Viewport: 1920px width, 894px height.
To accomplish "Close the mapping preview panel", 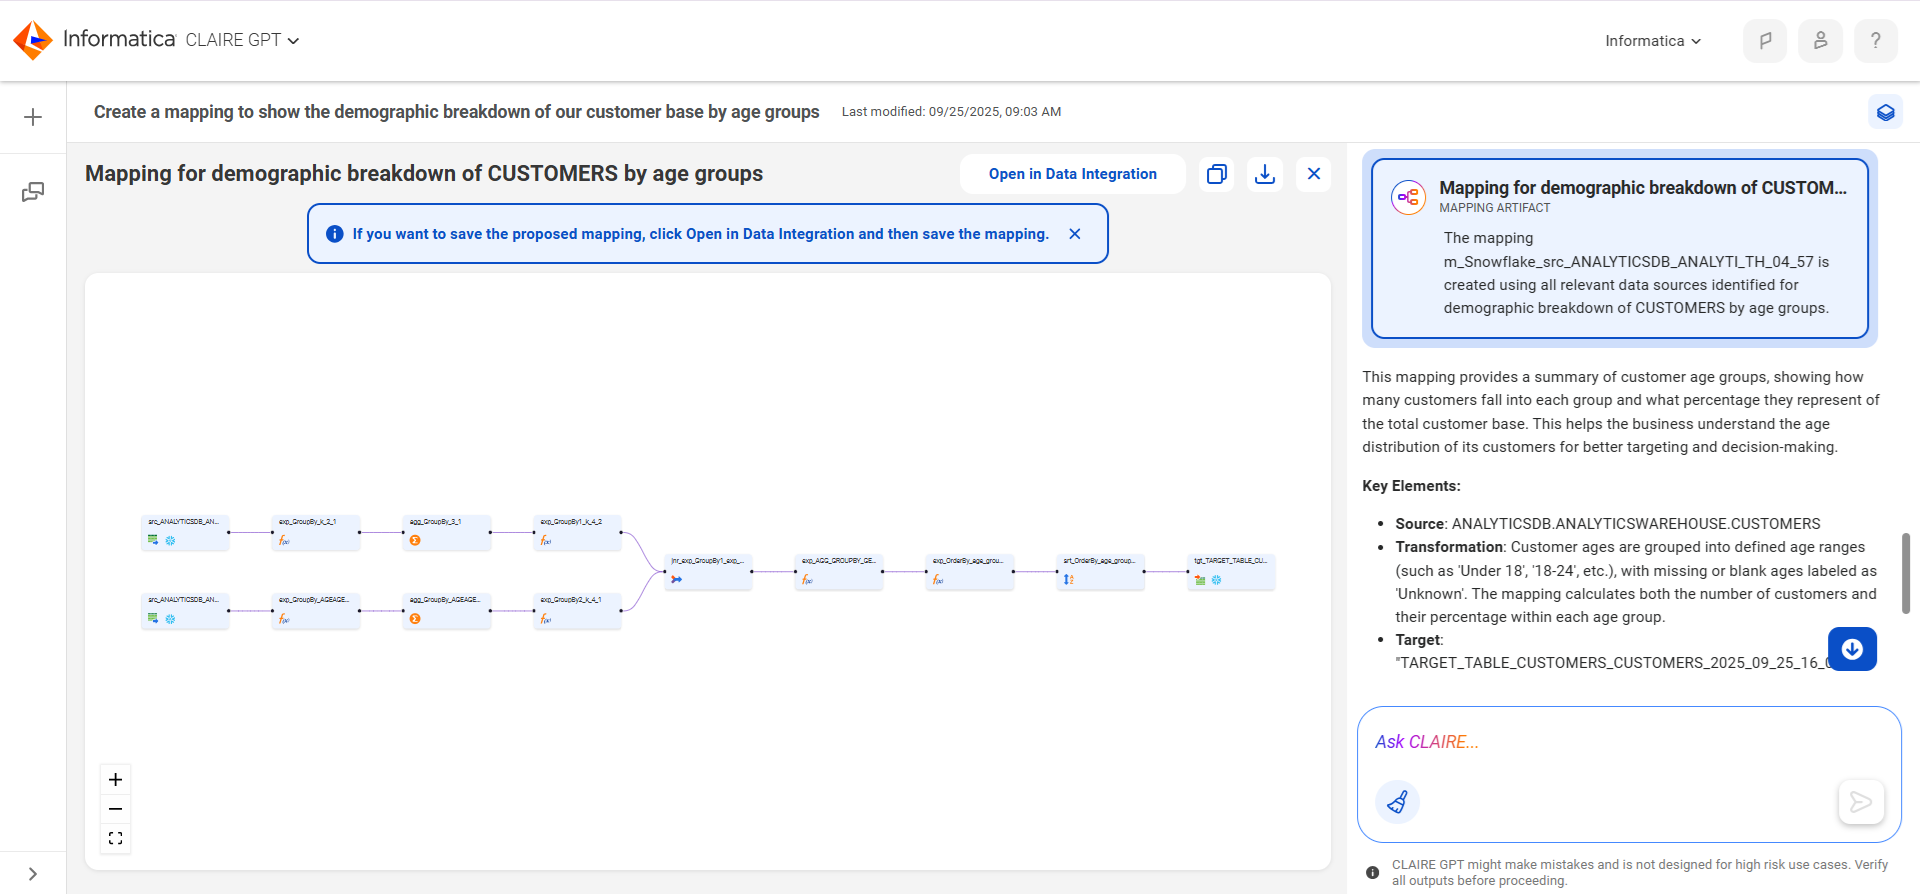I will coord(1313,174).
